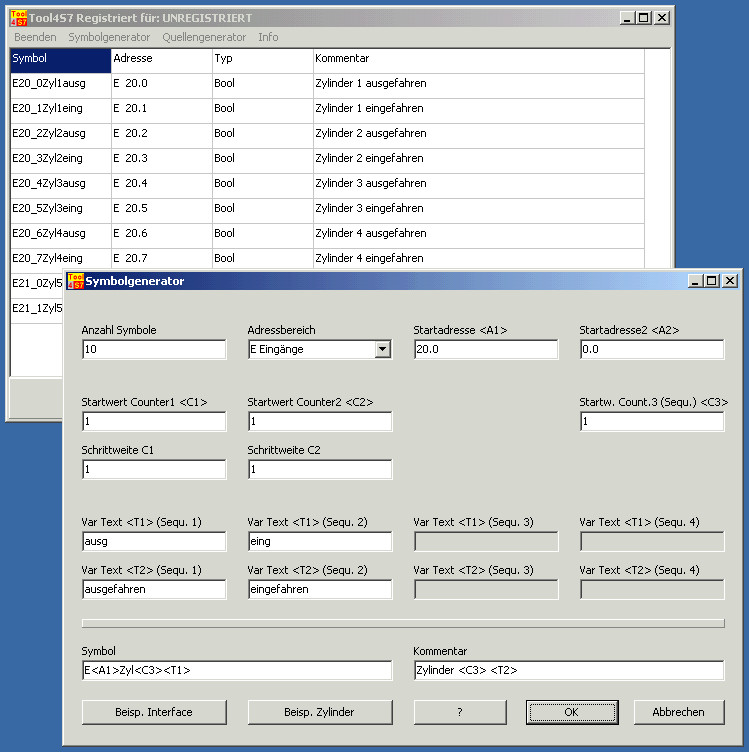The image size is (749, 752).
Task: Select table row E20_3Zyl2eing
Action: point(60,158)
